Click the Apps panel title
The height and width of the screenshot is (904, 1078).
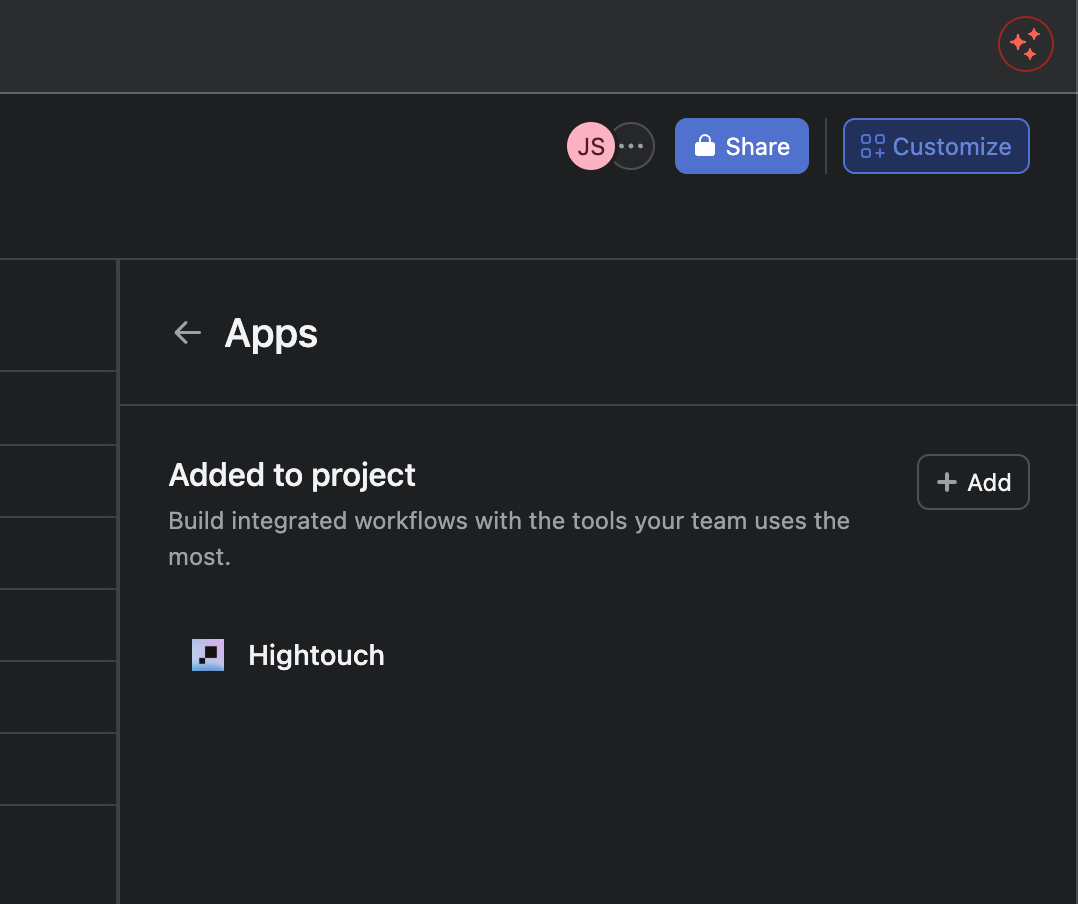(x=271, y=334)
